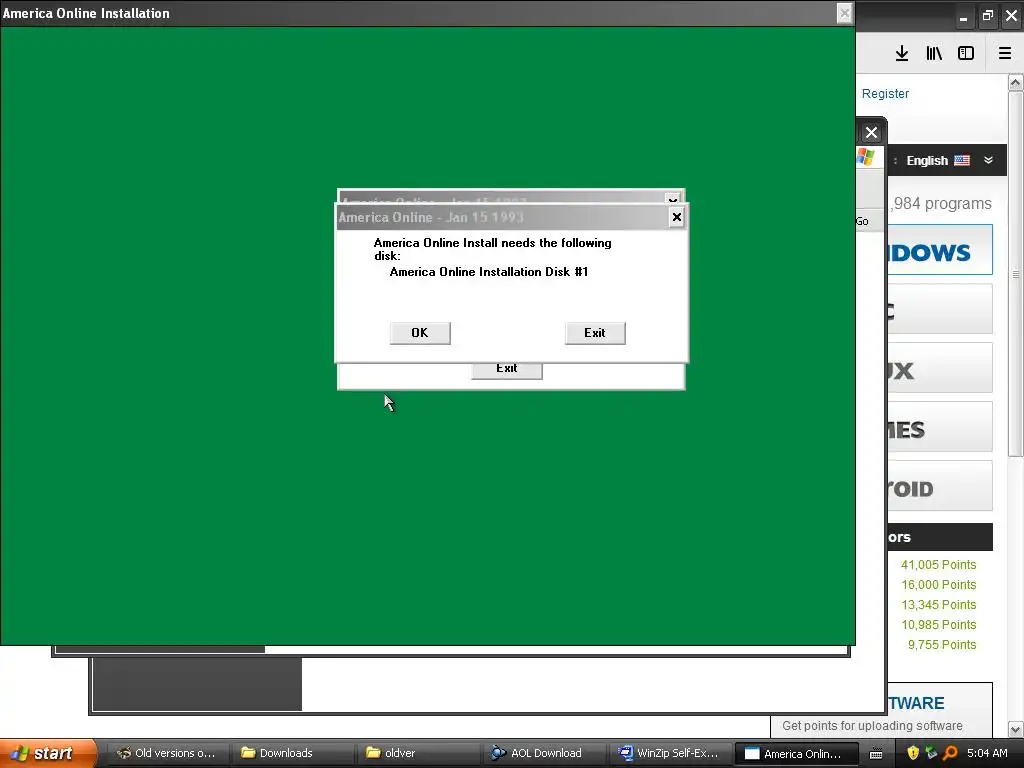
Task: Click the Windows logo icon on the webpage
Action: tap(866, 157)
